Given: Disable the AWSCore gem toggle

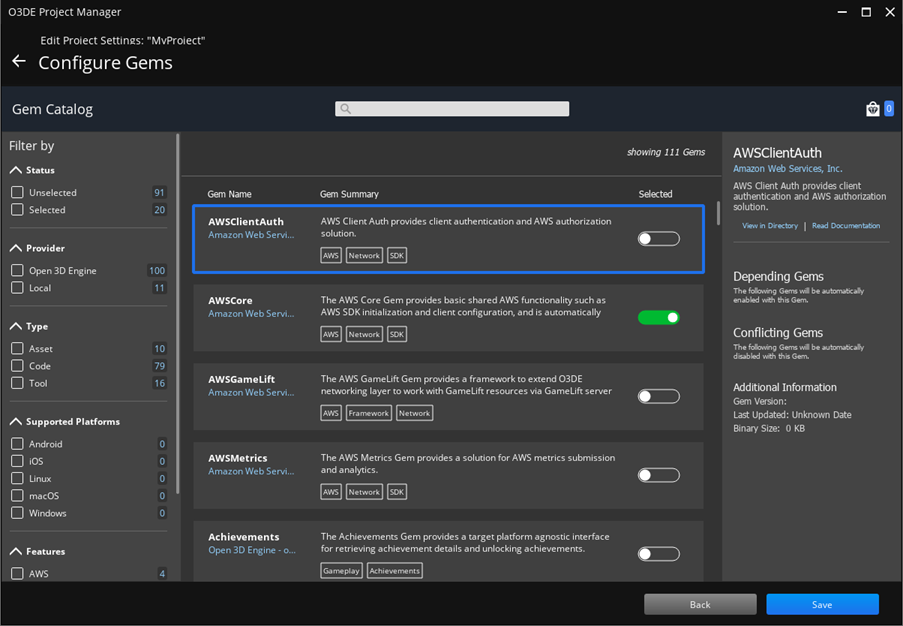Looking at the screenshot, I should coord(657,315).
